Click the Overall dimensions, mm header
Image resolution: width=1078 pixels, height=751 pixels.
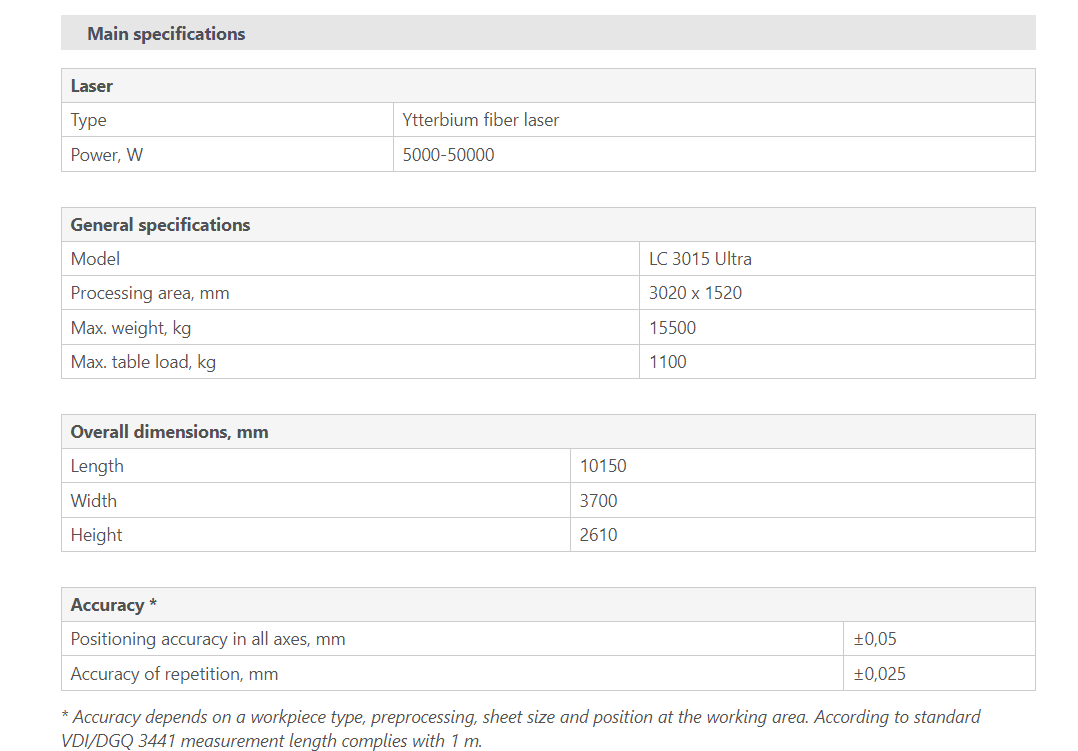click(169, 432)
